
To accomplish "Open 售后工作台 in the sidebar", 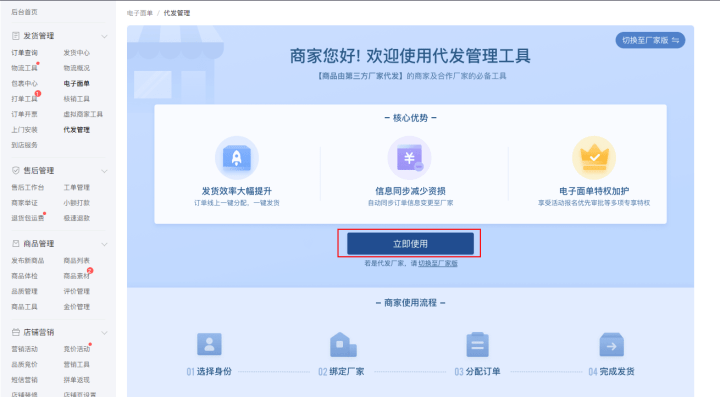I will click(28, 187).
